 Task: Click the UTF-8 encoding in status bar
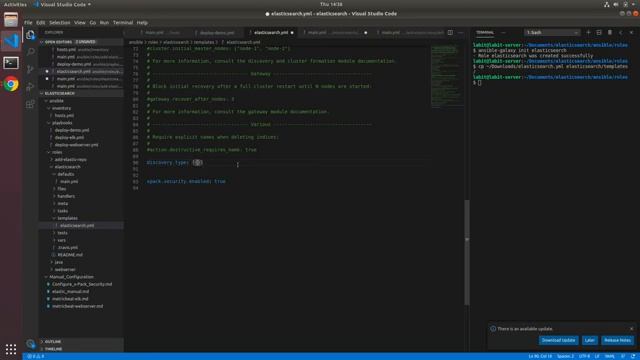[x=584, y=356]
